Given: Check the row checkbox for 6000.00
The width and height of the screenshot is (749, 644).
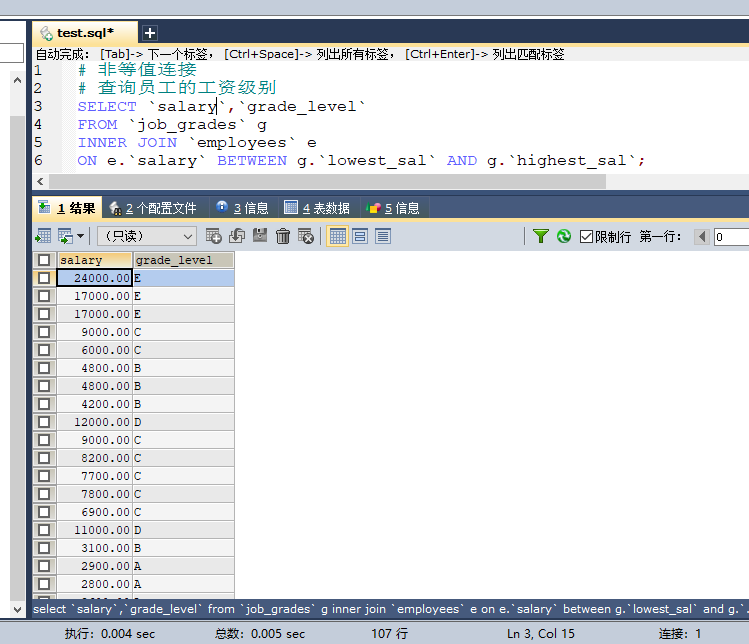Looking at the screenshot, I should (44, 350).
